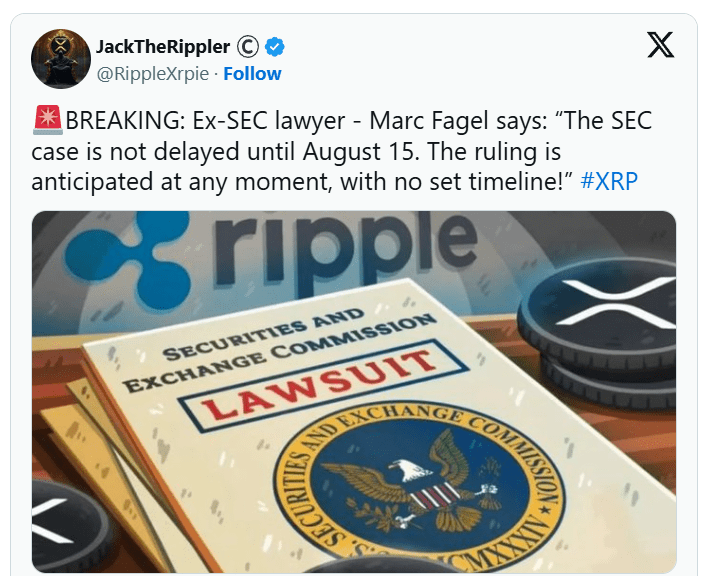Click the black XRP coin stack in image

[x=599, y=332]
